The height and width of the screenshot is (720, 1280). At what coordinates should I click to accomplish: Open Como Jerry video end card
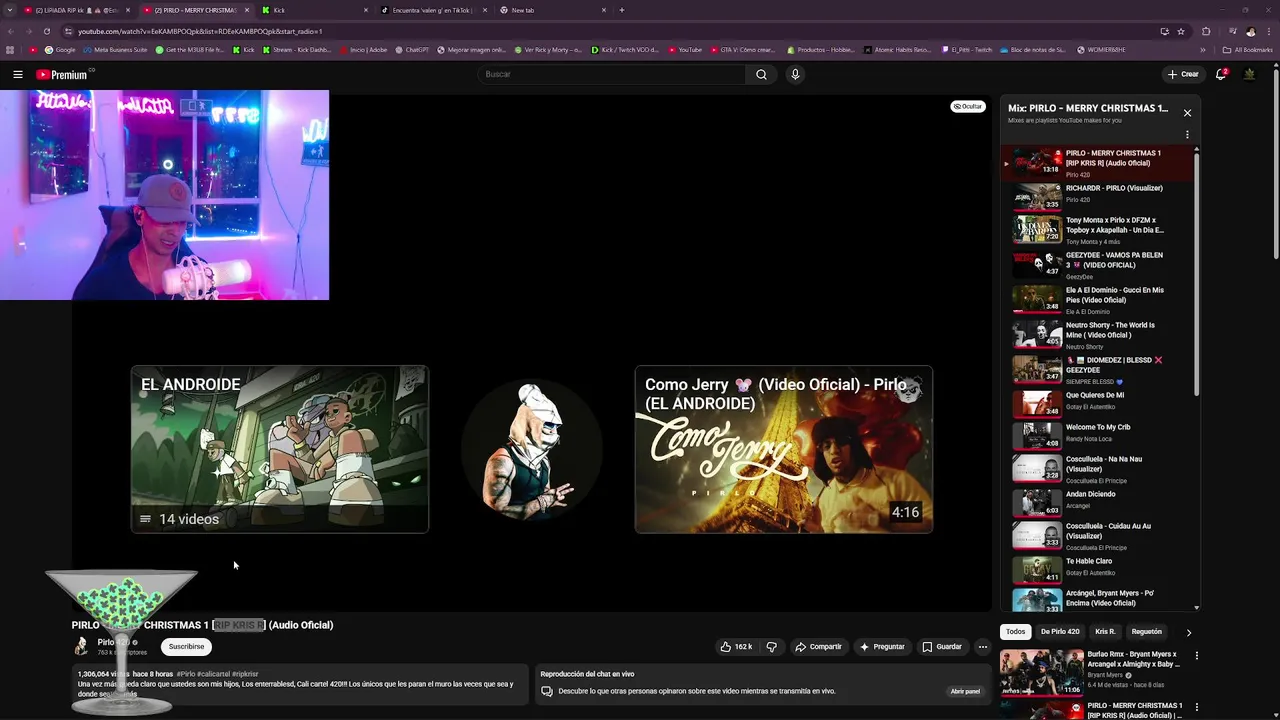tap(784, 449)
